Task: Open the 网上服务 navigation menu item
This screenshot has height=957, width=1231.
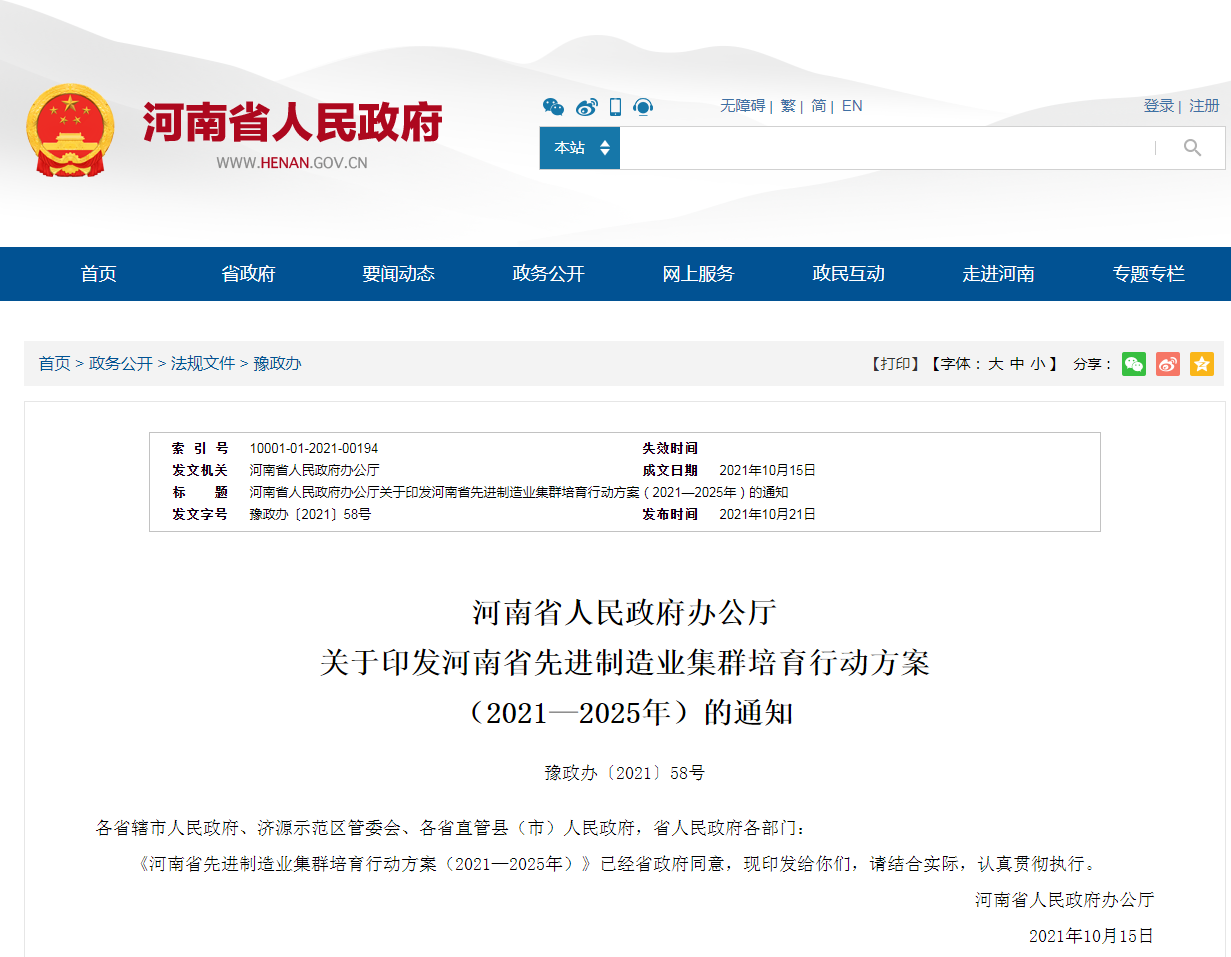Action: [699, 274]
